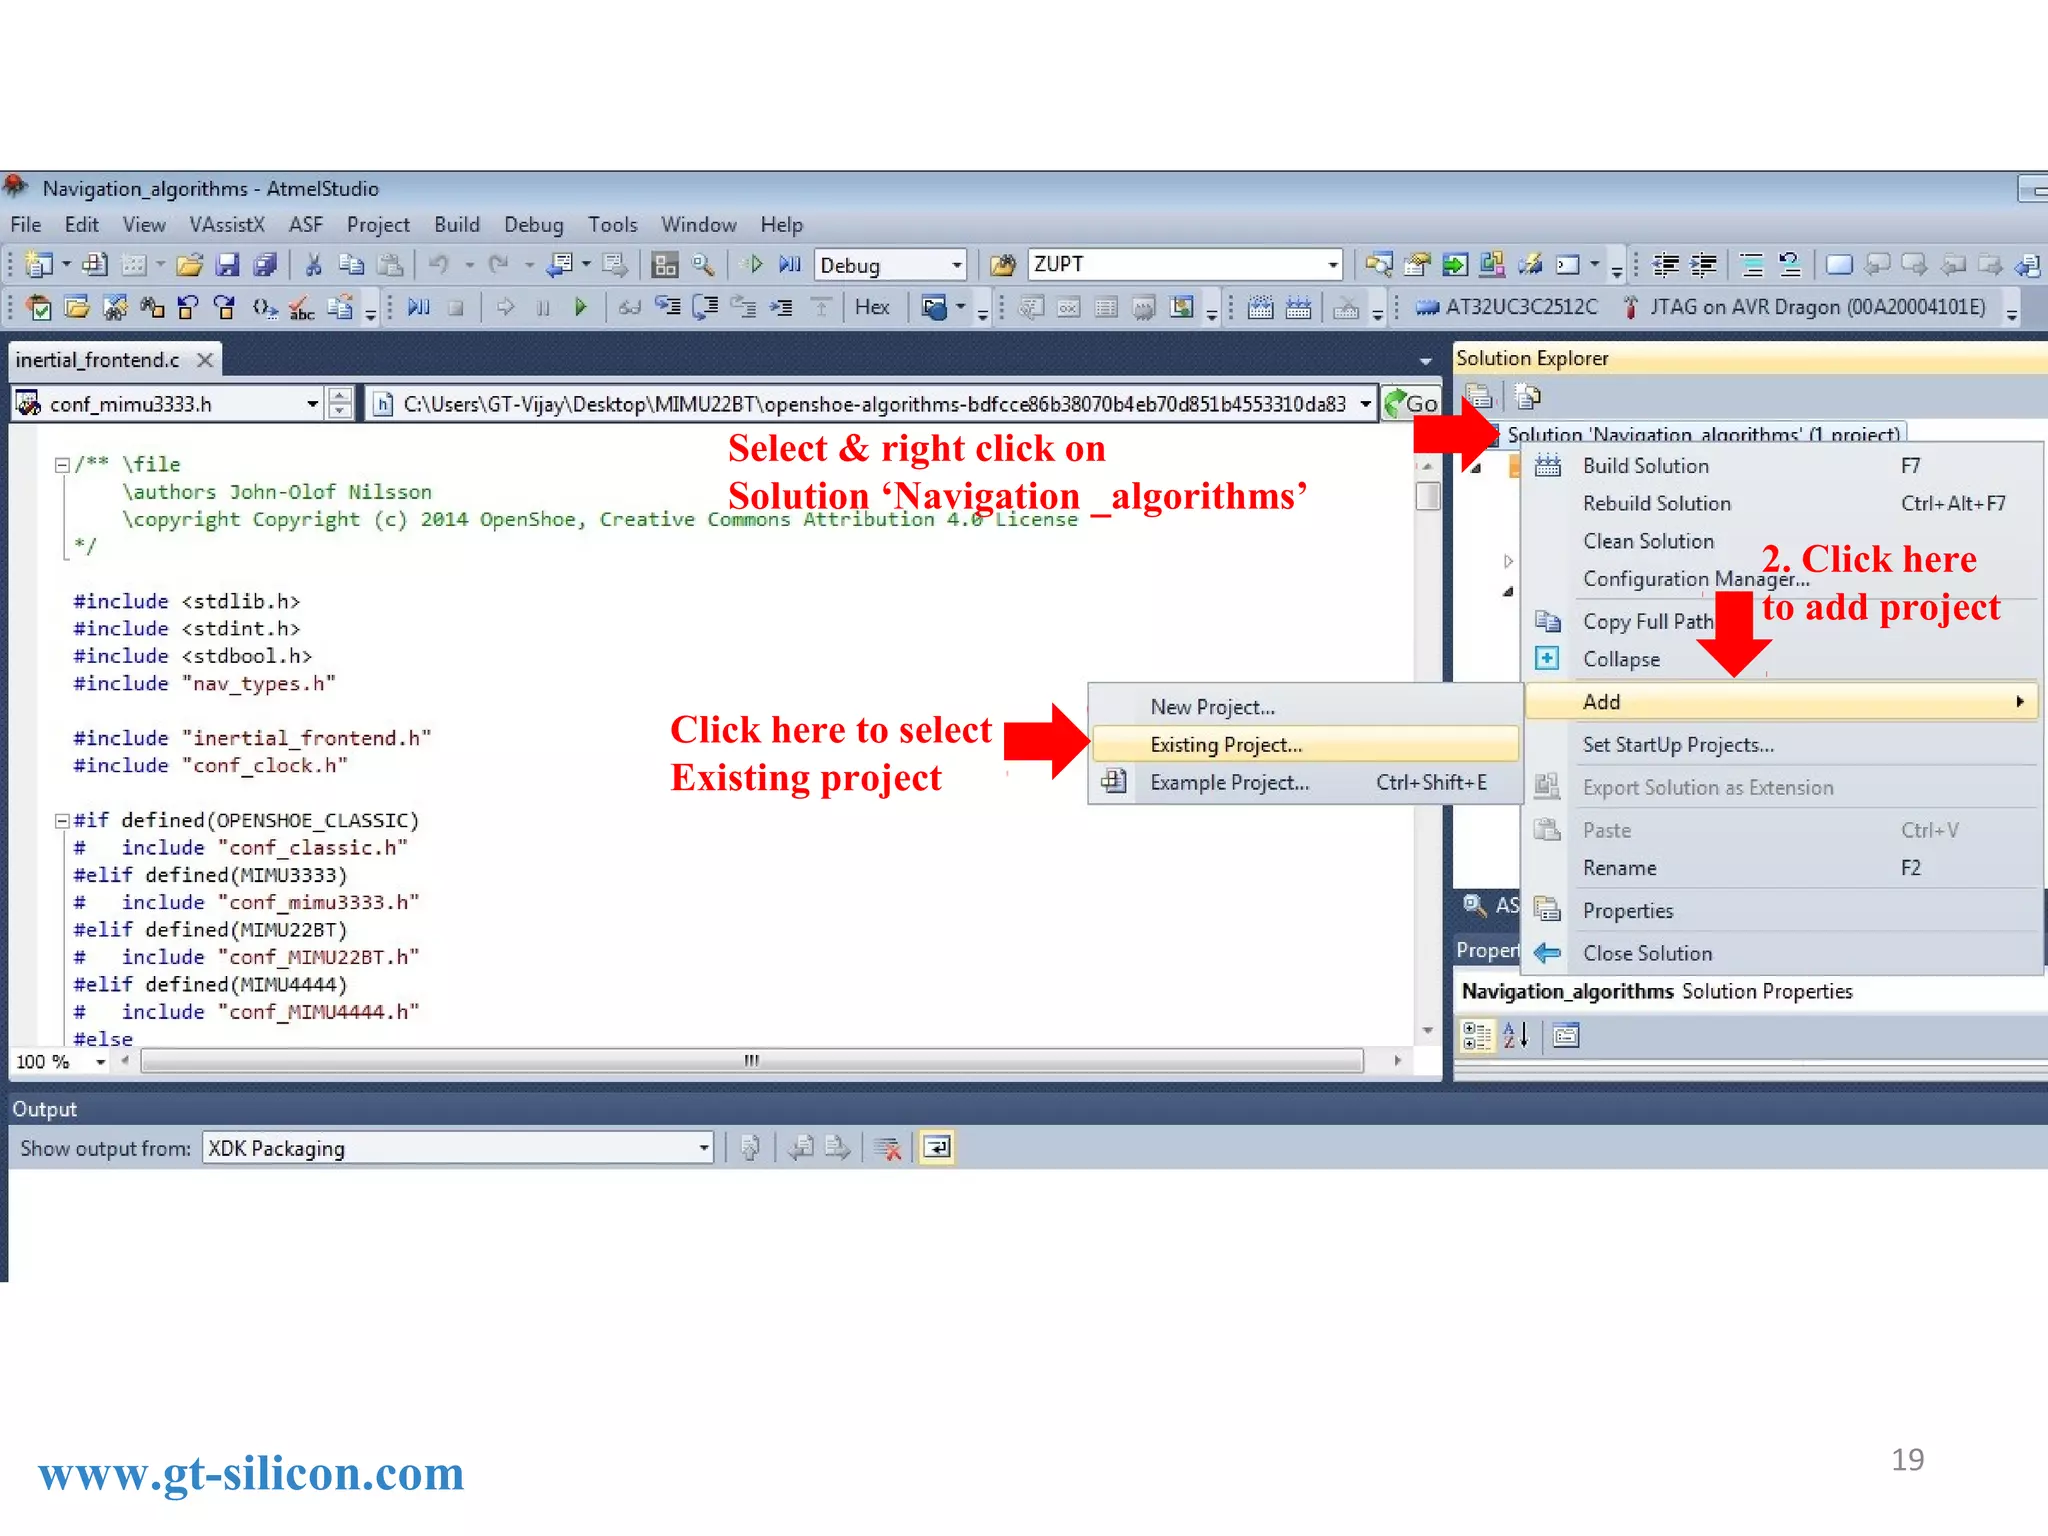Screen dimensions: 2048x1536
Task: Click editor scrollbar down arrow
Action: pyautogui.click(x=1428, y=1031)
